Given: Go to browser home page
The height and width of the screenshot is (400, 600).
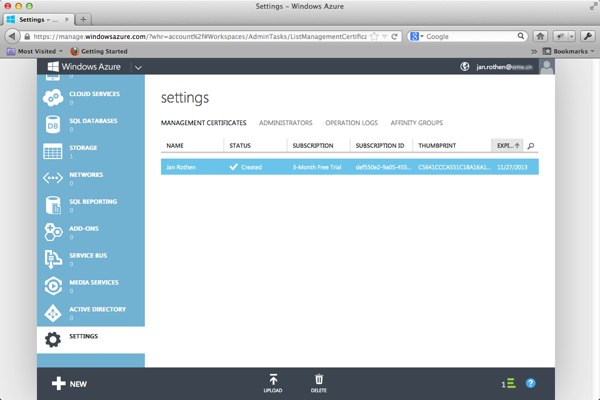Looking at the screenshot, I should coord(540,36).
